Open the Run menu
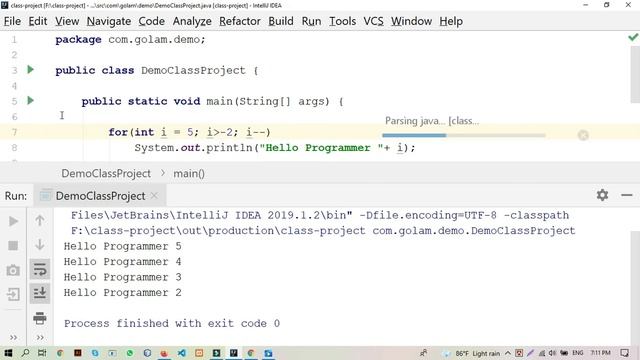The image size is (640, 360). (311, 21)
